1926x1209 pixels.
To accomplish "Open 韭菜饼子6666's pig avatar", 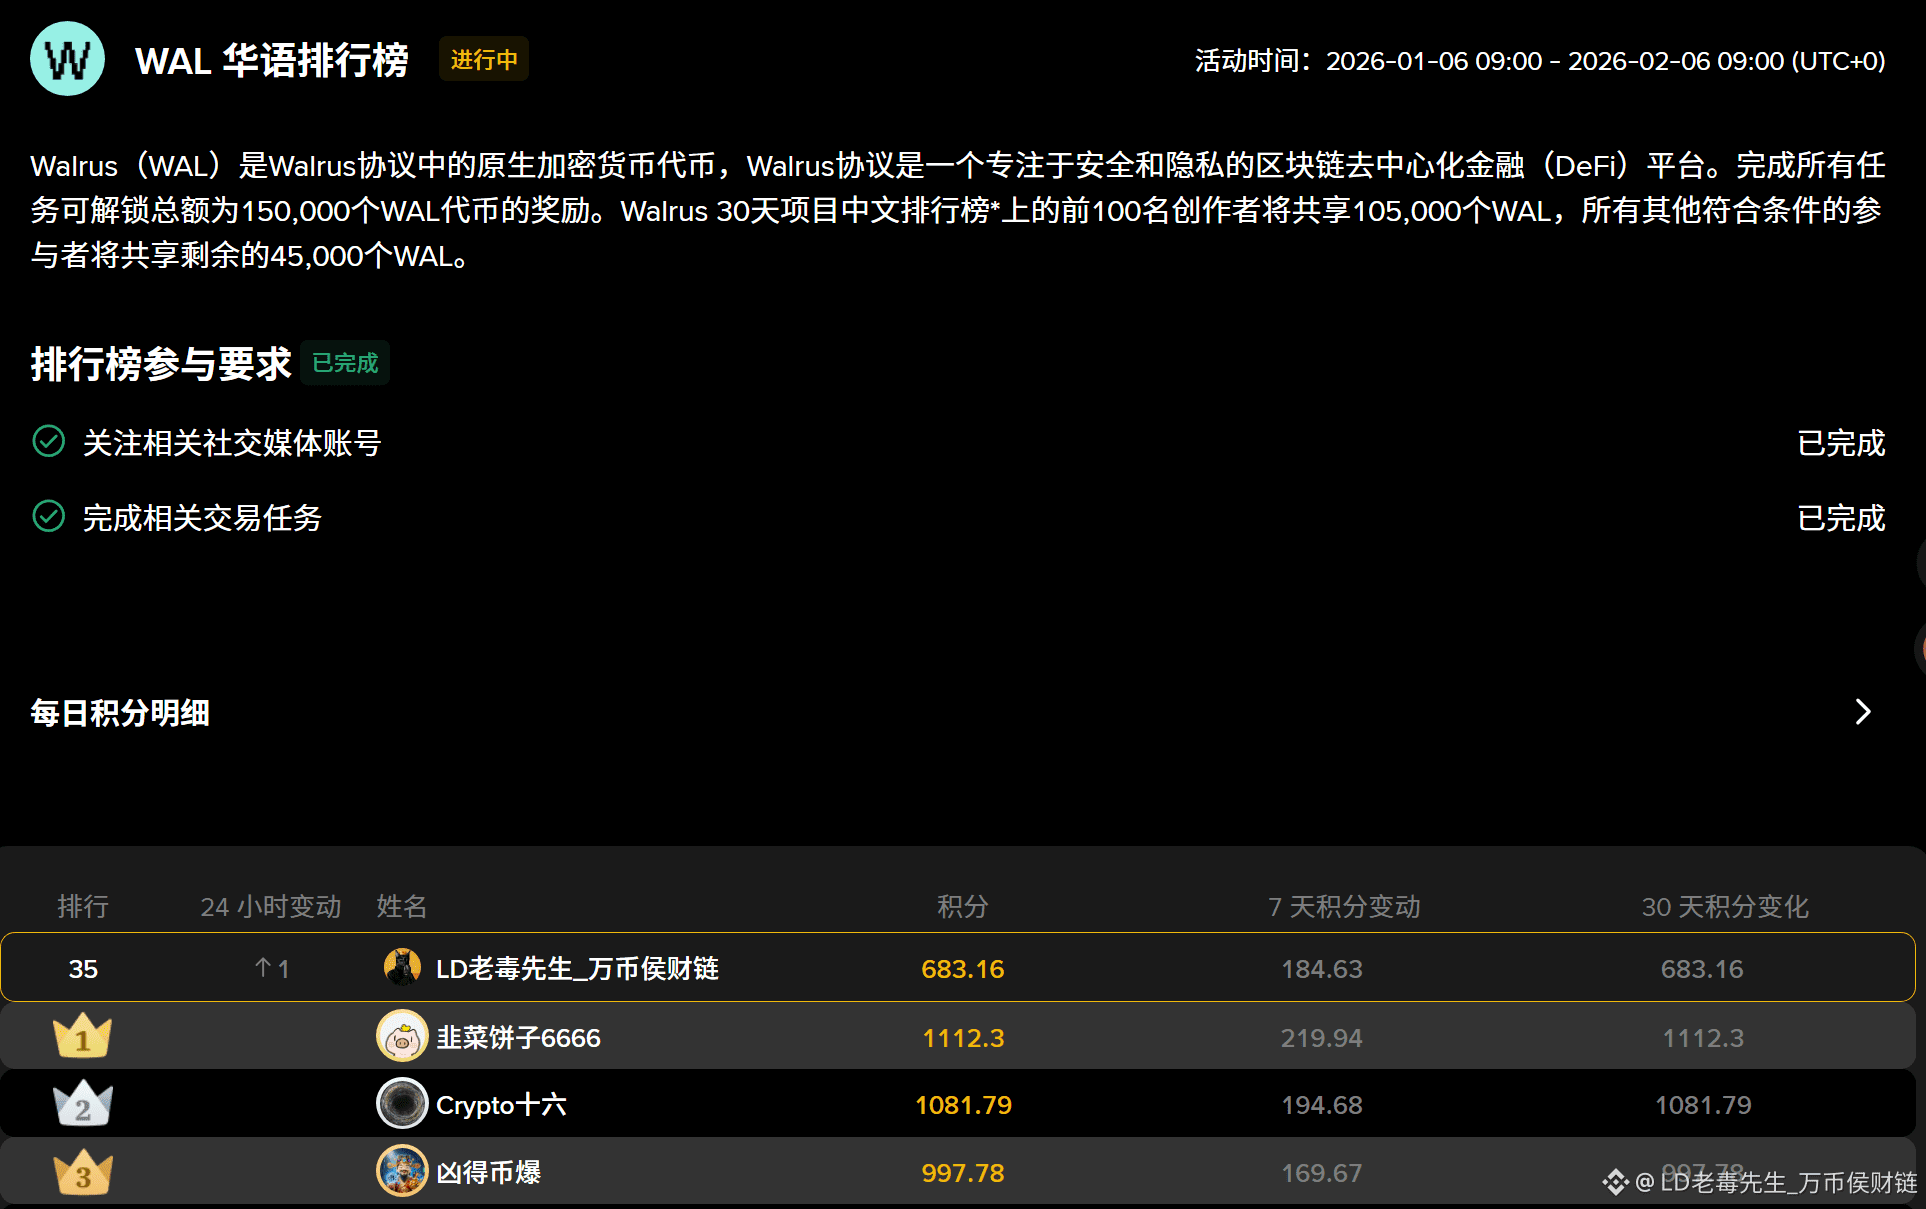I will coord(402,1036).
